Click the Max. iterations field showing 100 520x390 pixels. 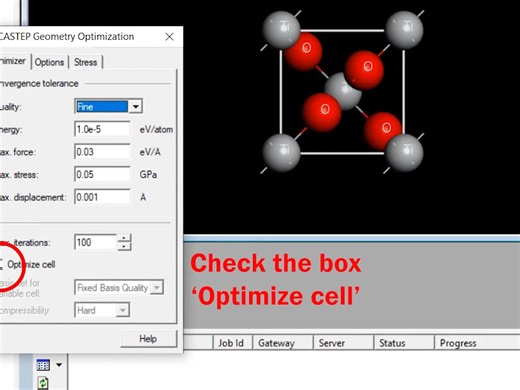click(95, 242)
